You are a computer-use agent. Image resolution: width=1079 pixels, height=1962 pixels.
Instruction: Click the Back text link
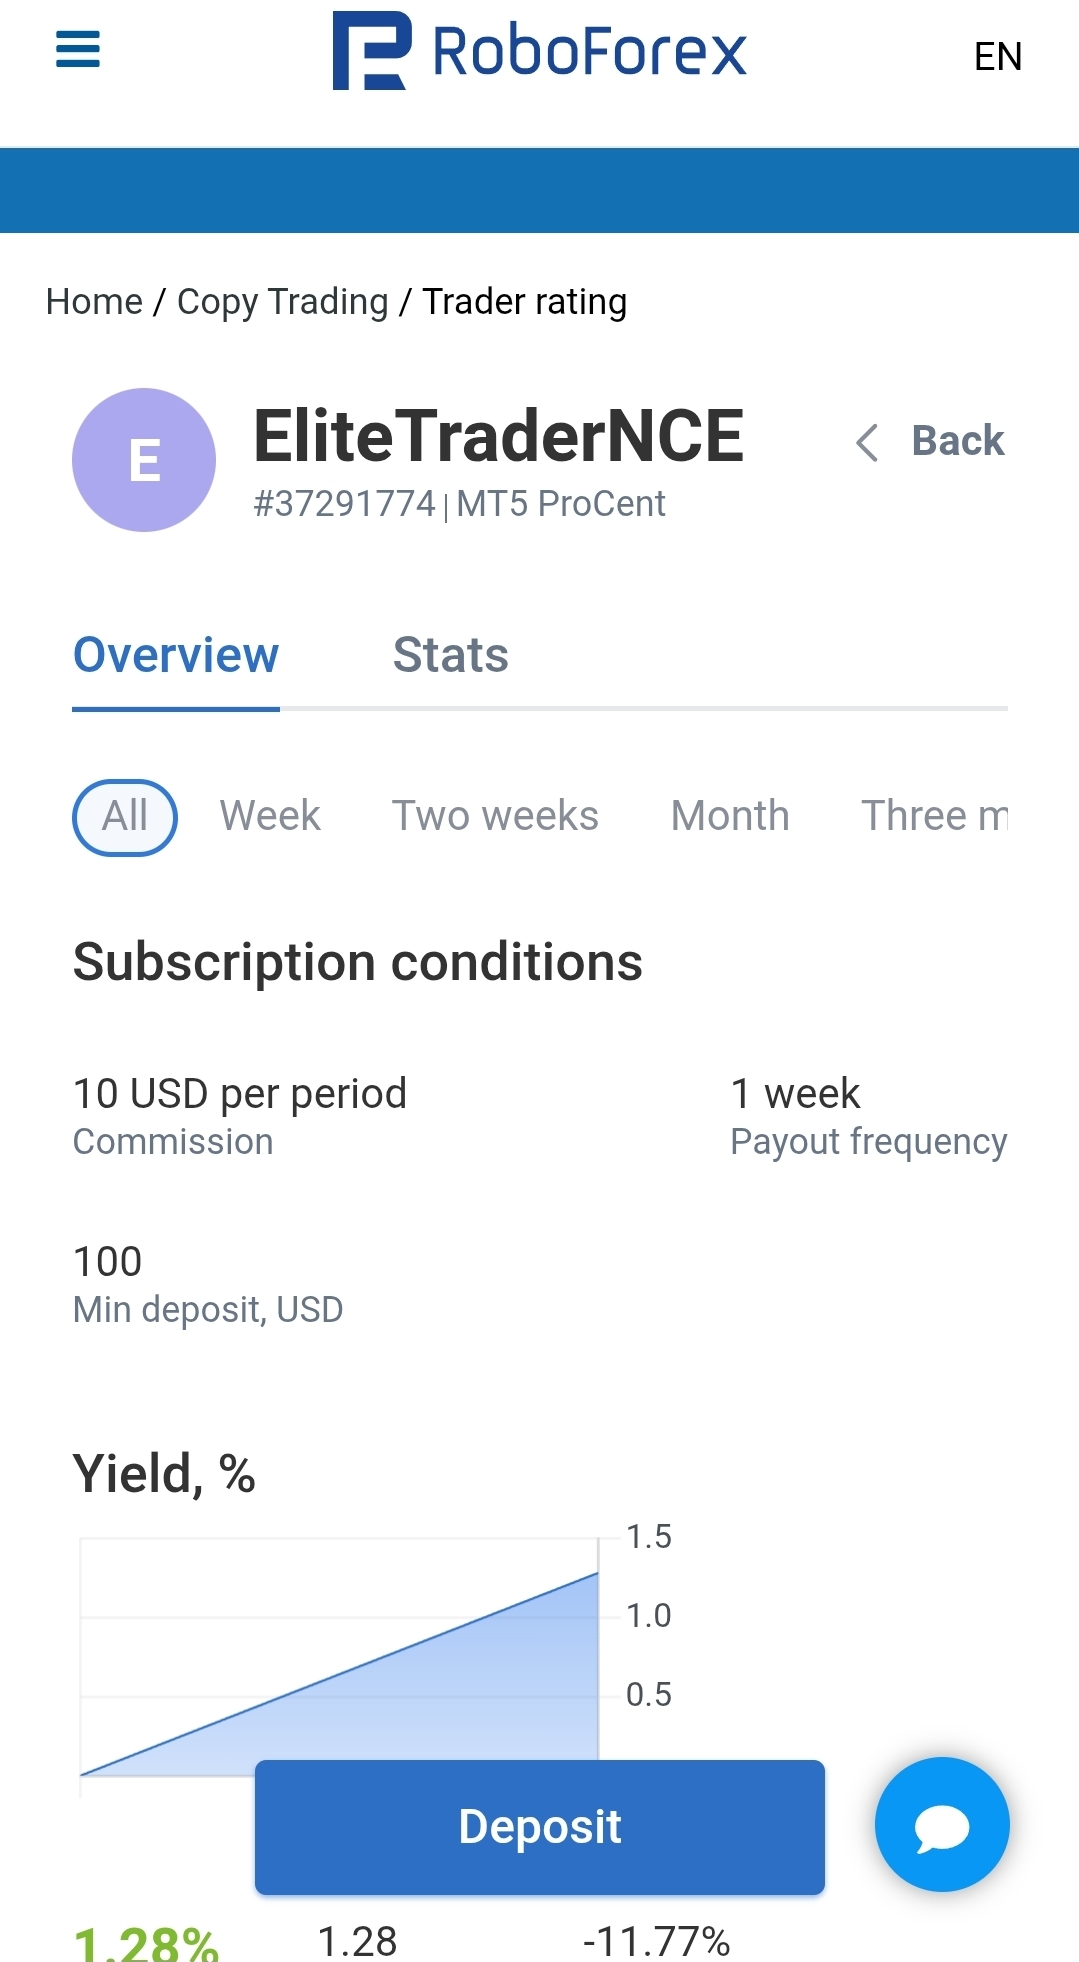point(957,441)
